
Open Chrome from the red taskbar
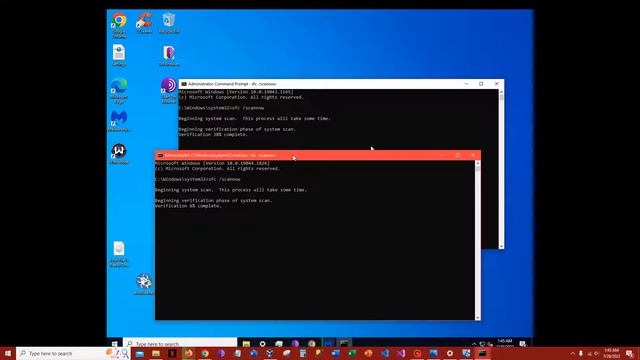click(x=205, y=353)
